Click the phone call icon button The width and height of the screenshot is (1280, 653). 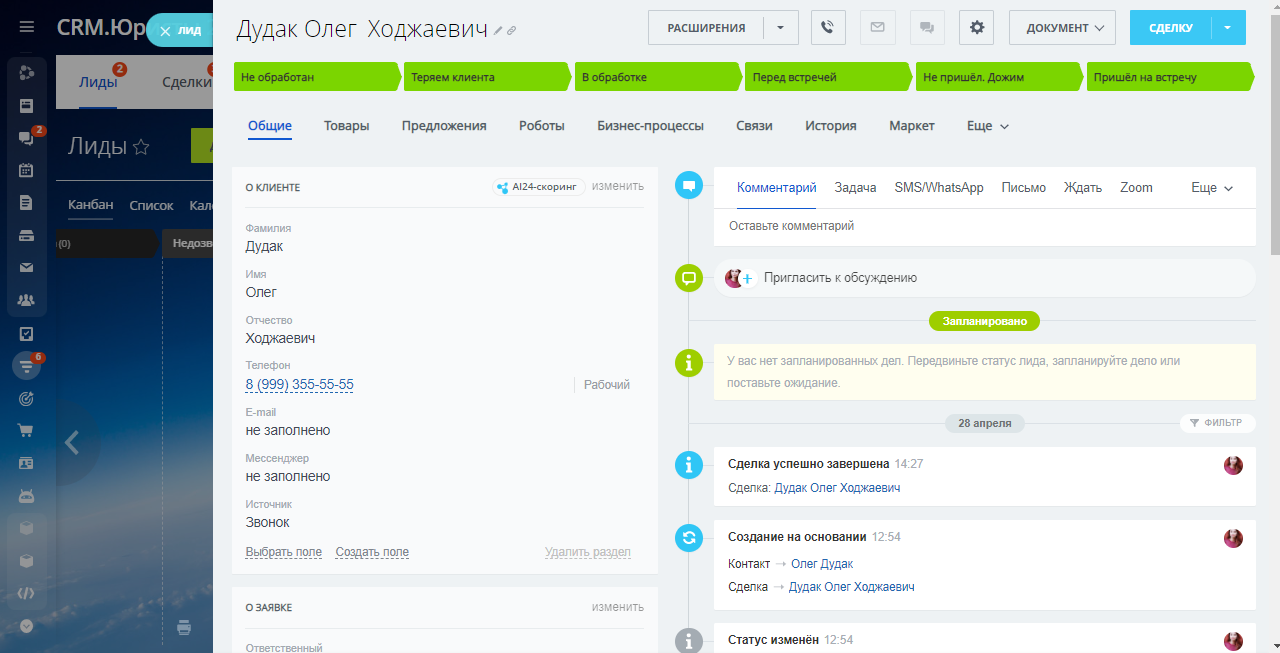(827, 28)
